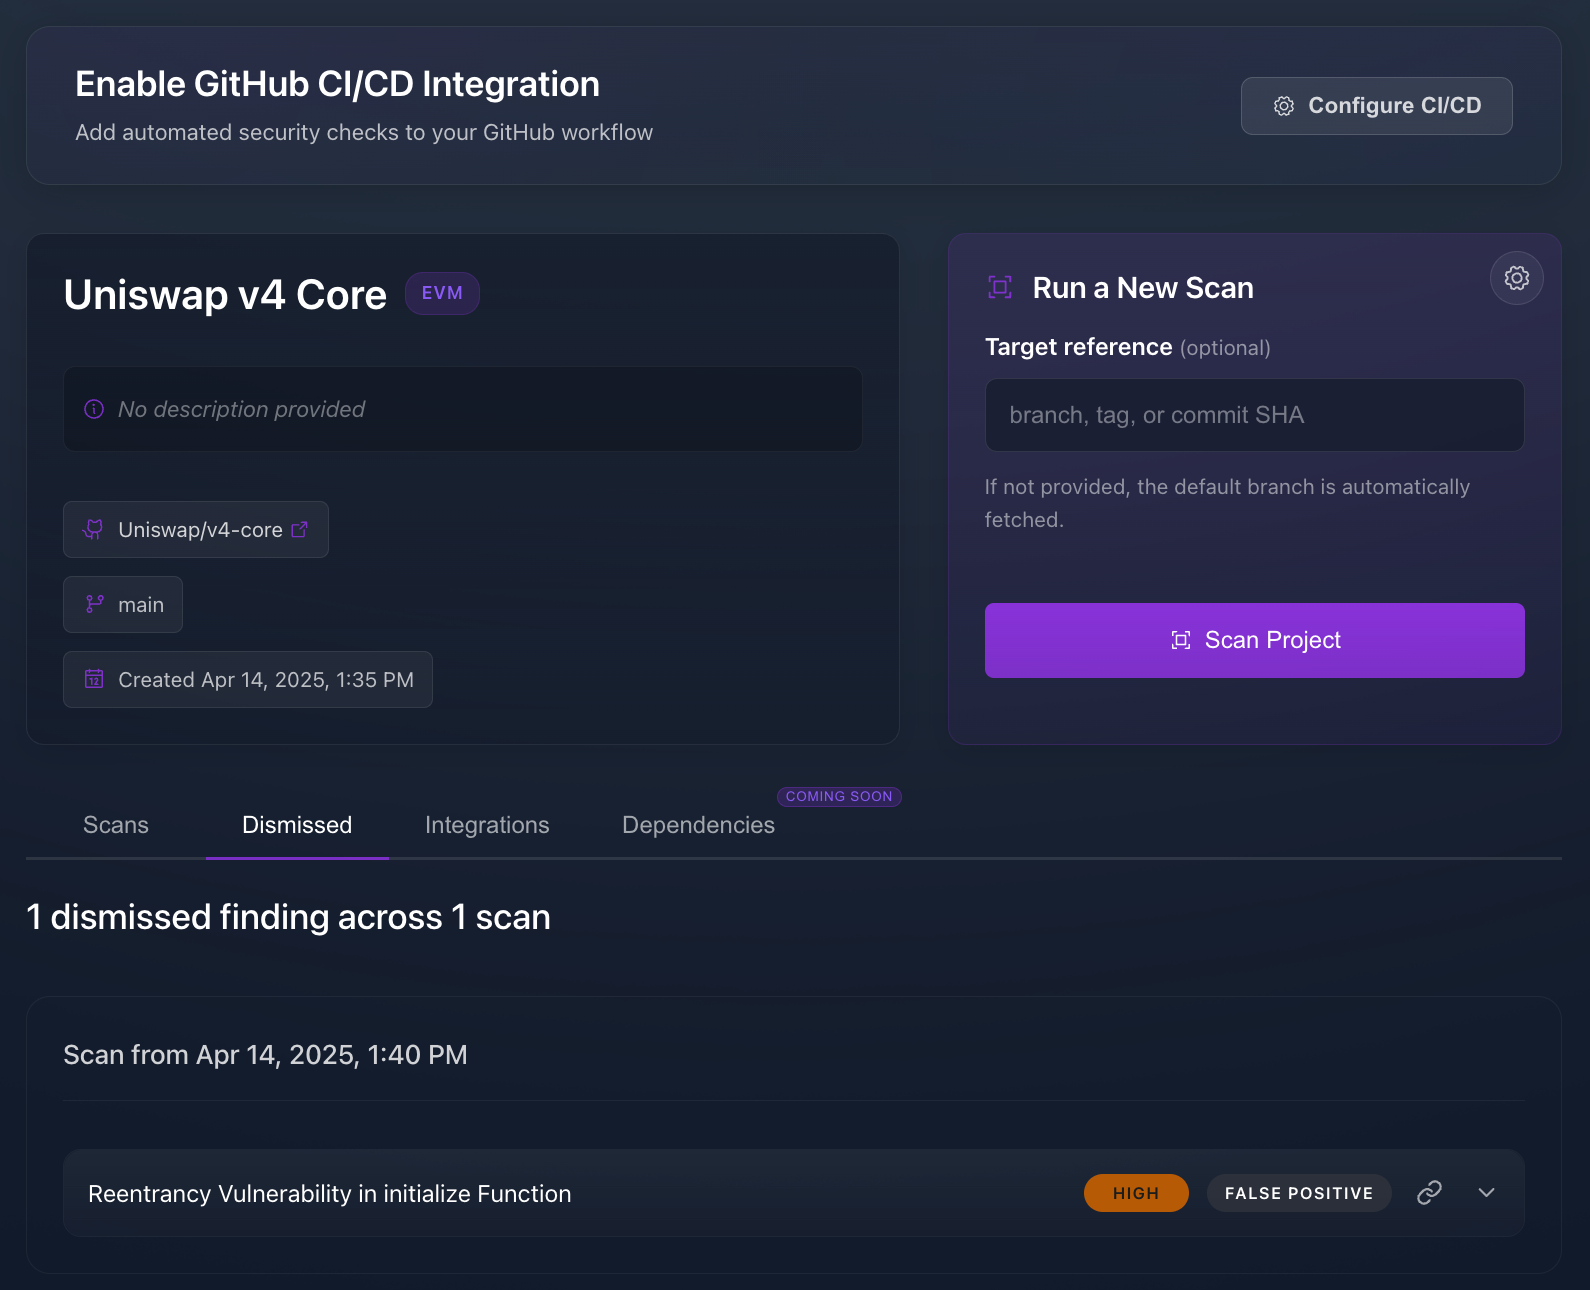Click the FALSE POSITIVE badge
Viewport: 1590px width, 1290px height.
point(1298,1193)
